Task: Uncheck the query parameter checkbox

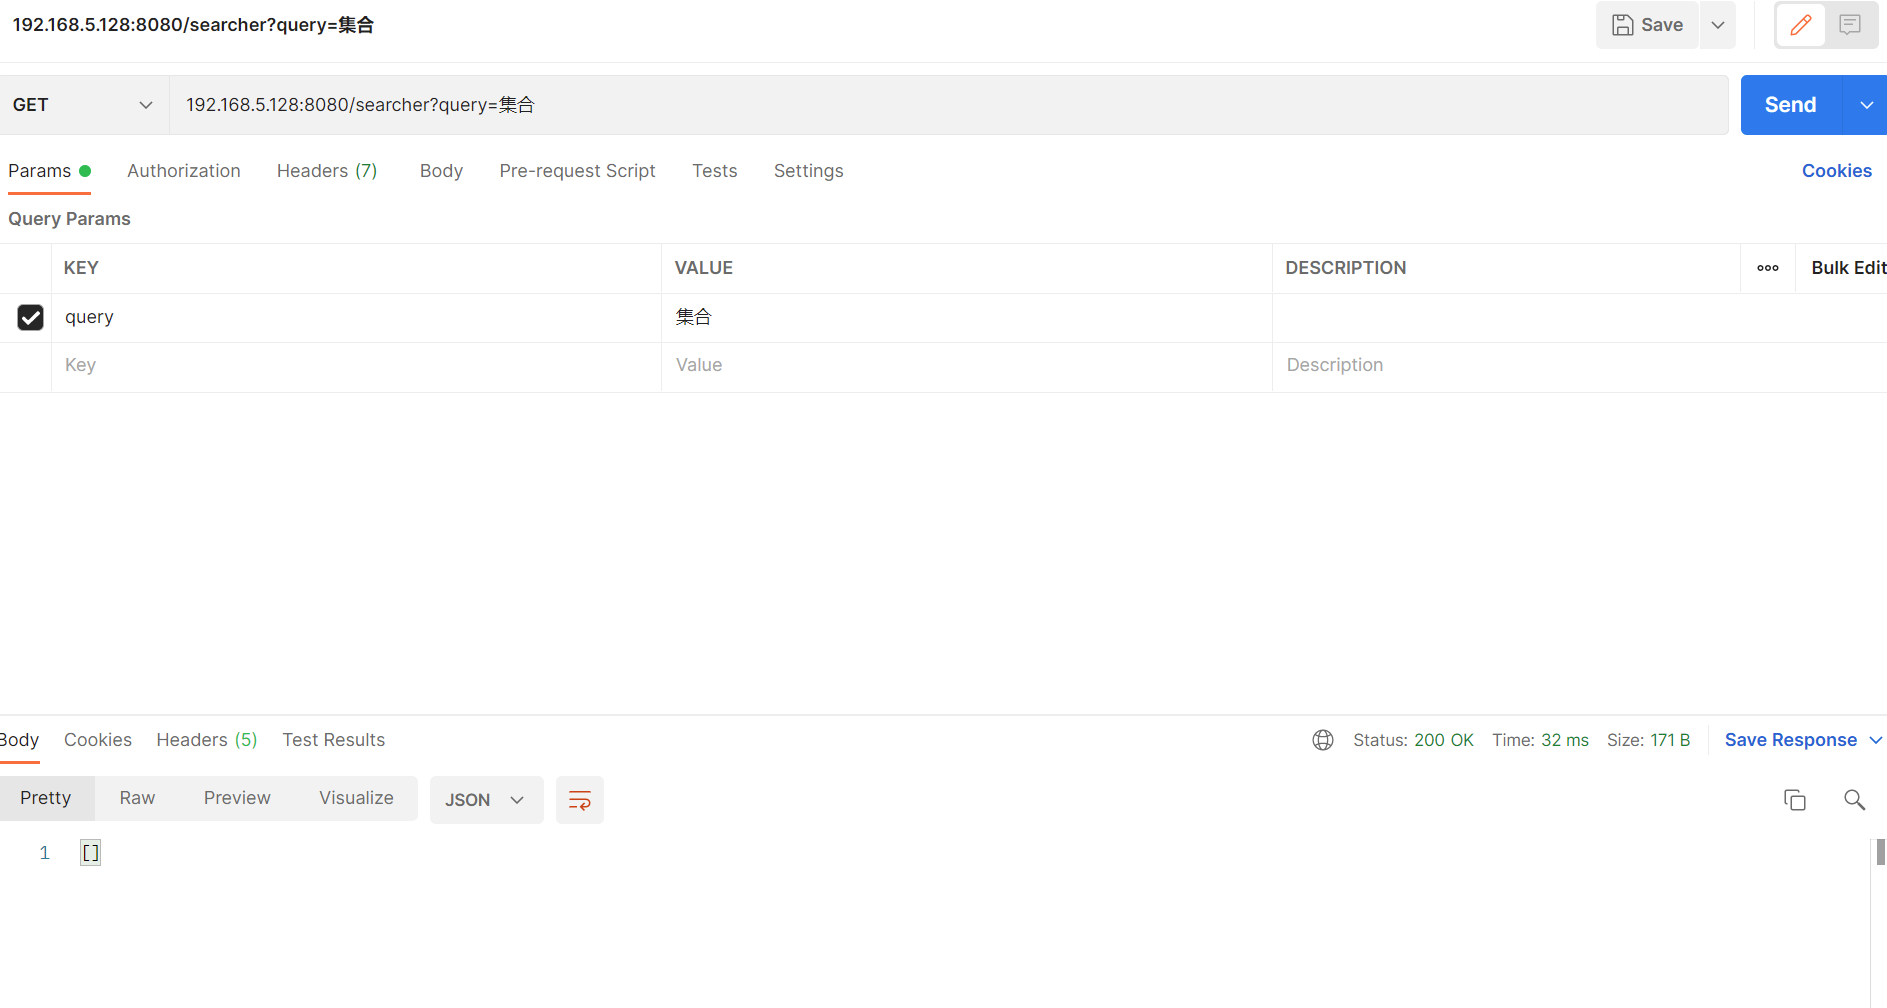Action: (31, 317)
